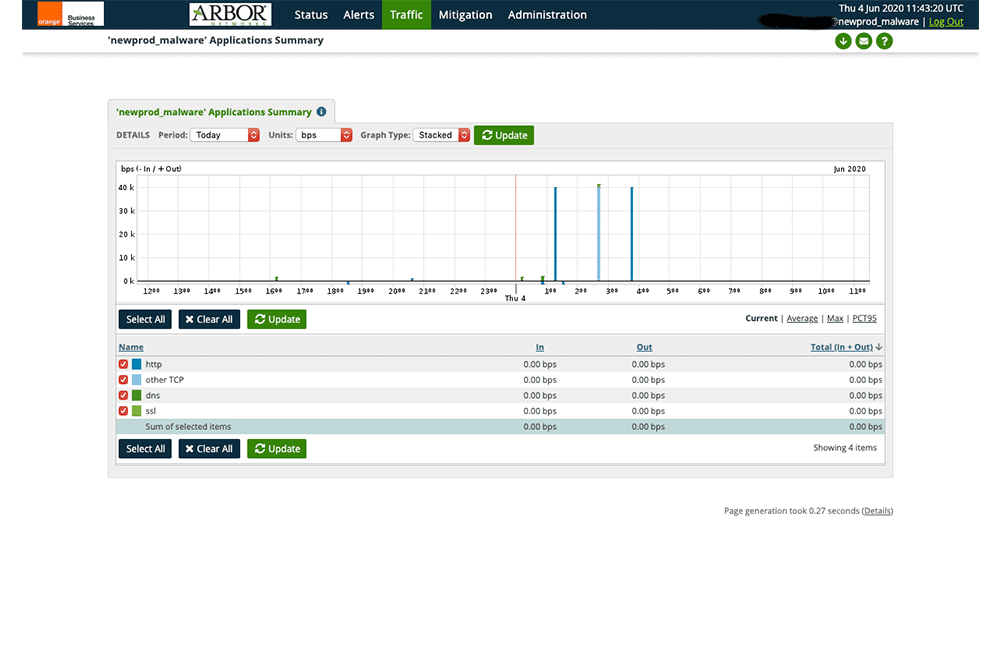
Task: Click the download icon in header
Action: (x=843, y=41)
